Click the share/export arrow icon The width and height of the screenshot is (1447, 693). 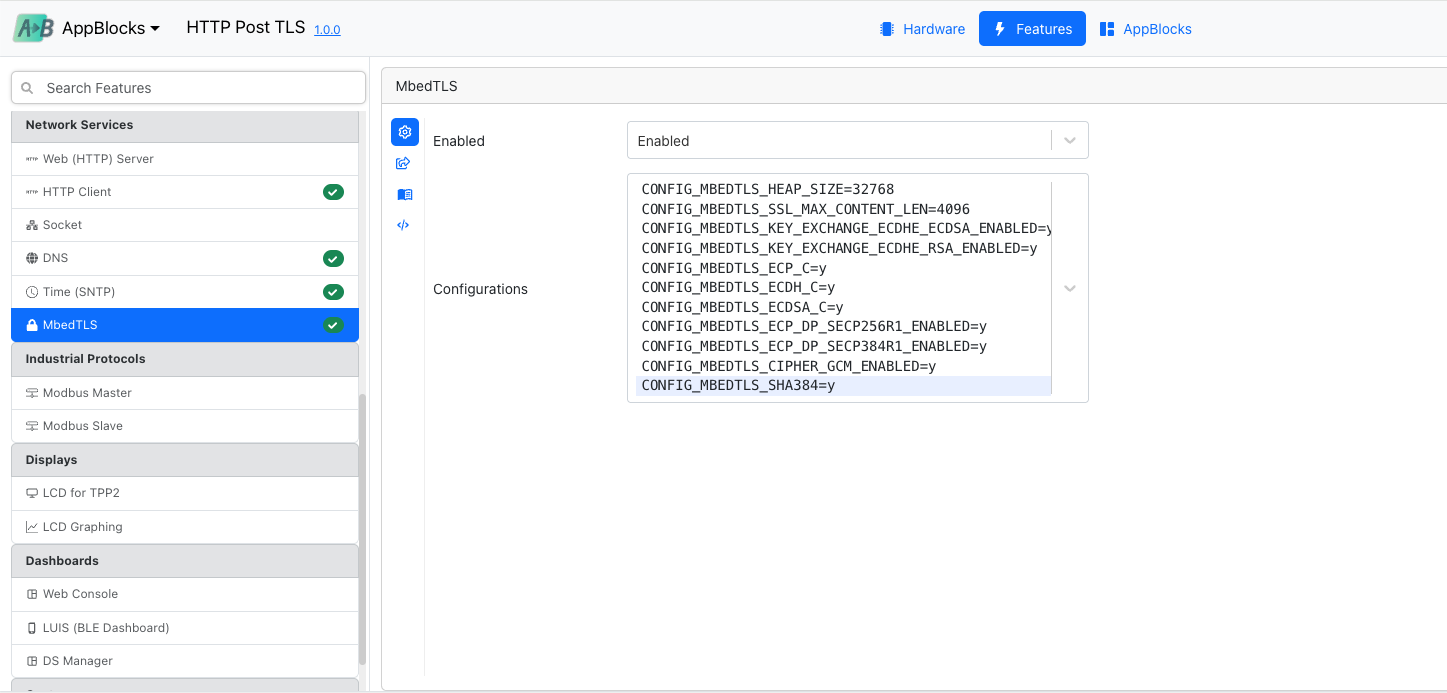pyautogui.click(x=404, y=163)
